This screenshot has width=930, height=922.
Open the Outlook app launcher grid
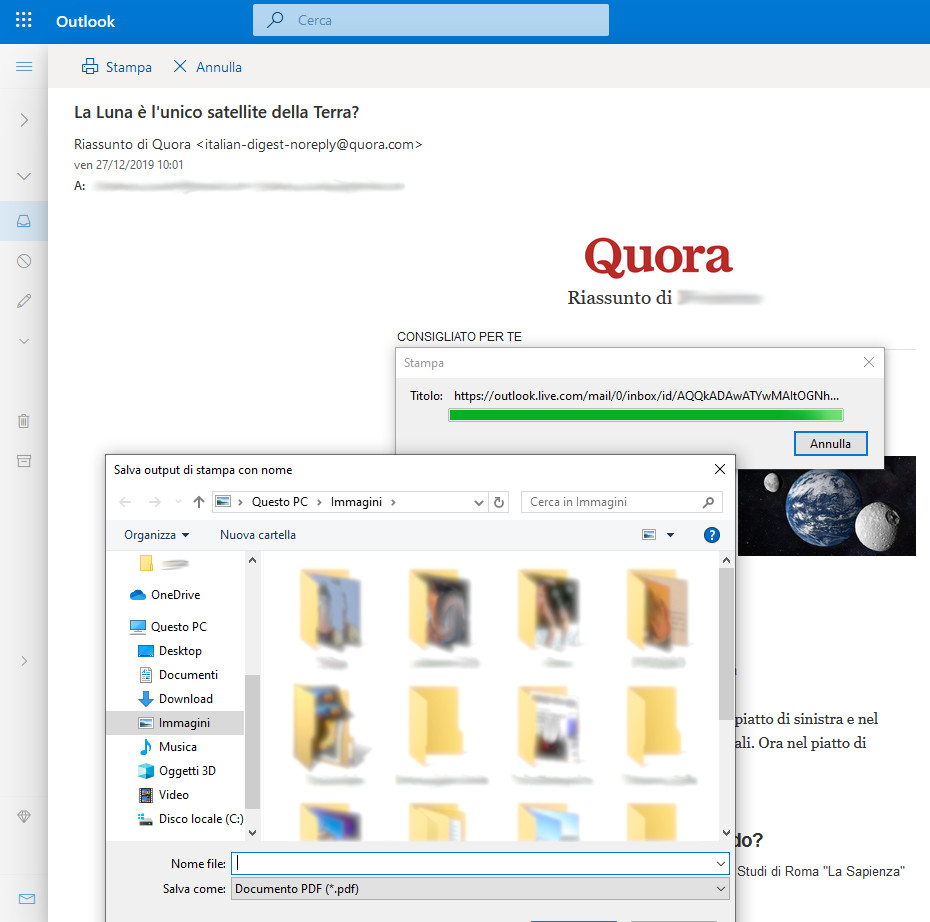24,20
